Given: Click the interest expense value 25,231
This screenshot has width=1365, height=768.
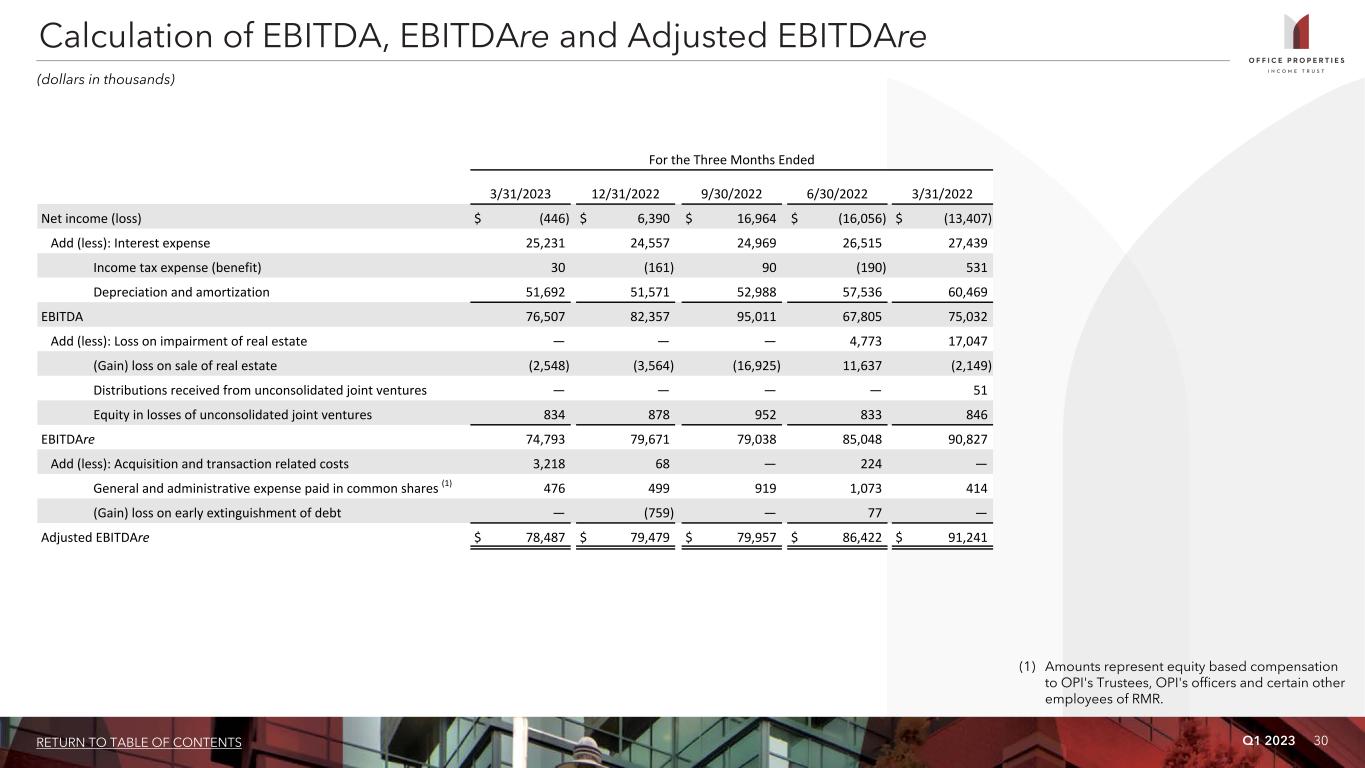Looking at the screenshot, I should click(x=547, y=243).
